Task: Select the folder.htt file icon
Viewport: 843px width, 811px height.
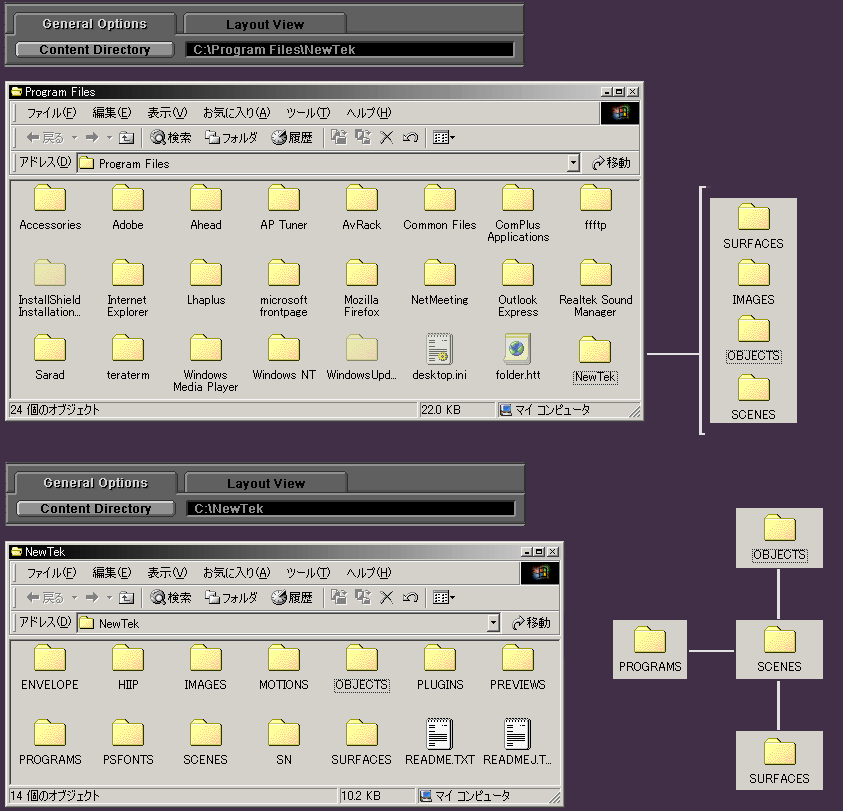Action: pos(517,350)
